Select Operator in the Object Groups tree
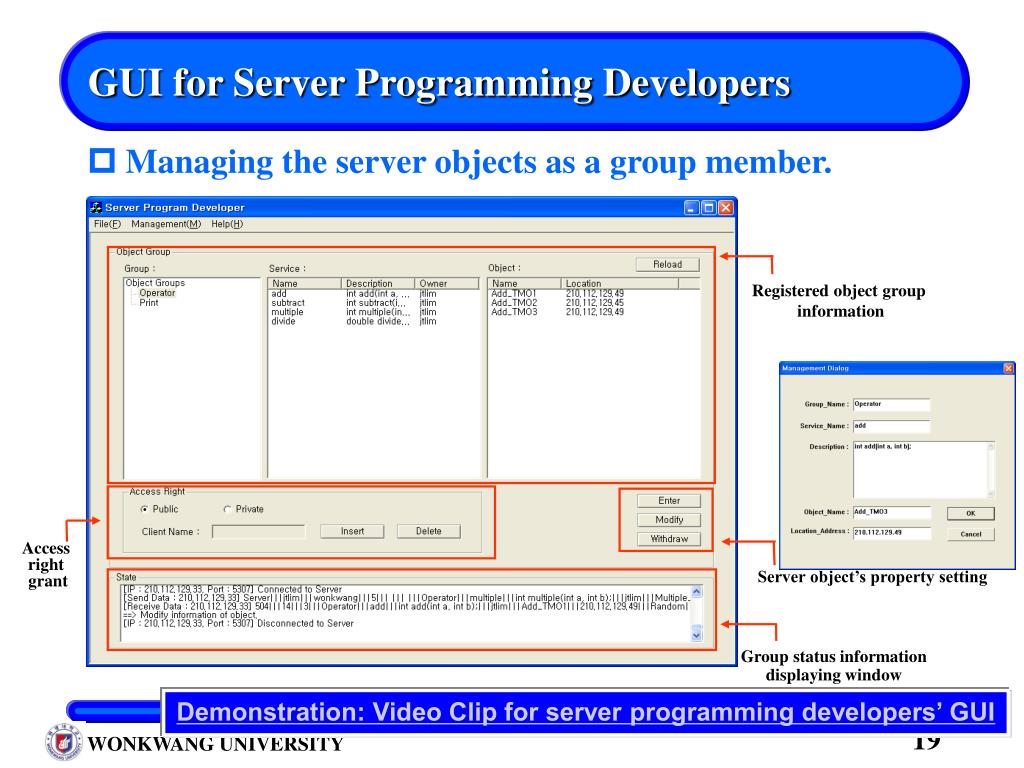 click(157, 293)
